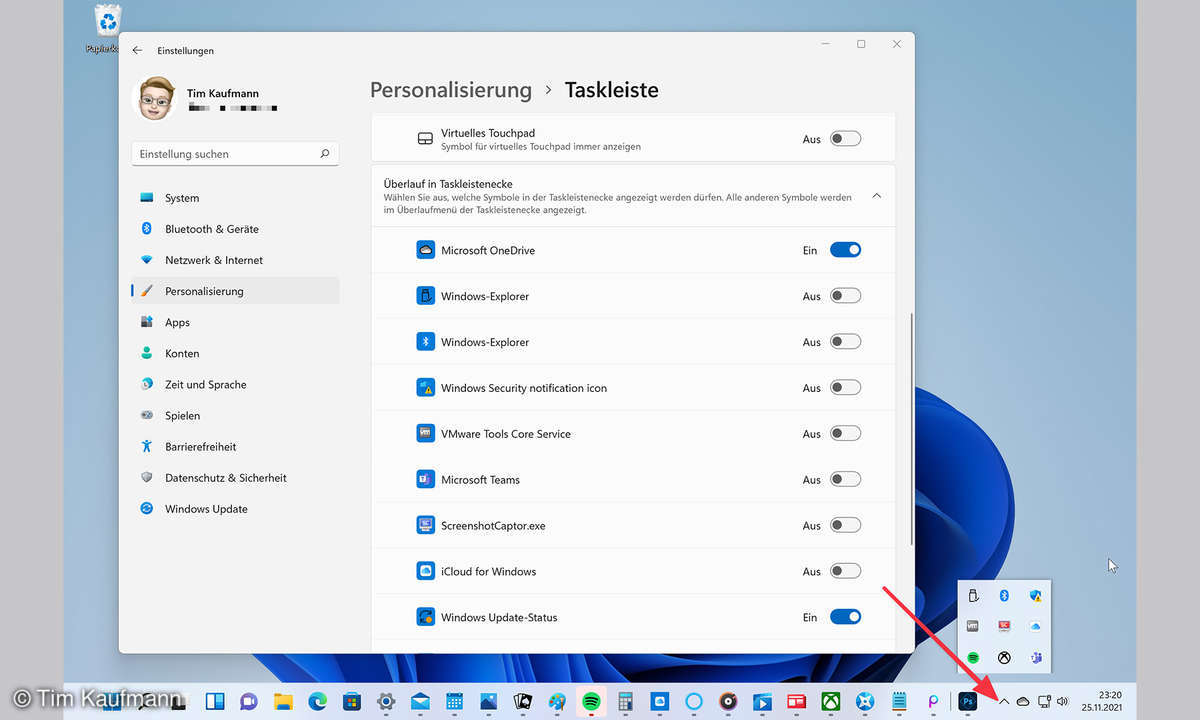Open Konten settings category

pyautogui.click(x=235, y=353)
